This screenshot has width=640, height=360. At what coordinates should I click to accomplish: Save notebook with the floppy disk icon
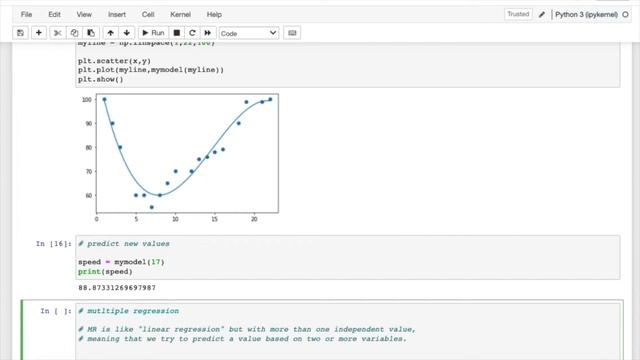(20, 33)
